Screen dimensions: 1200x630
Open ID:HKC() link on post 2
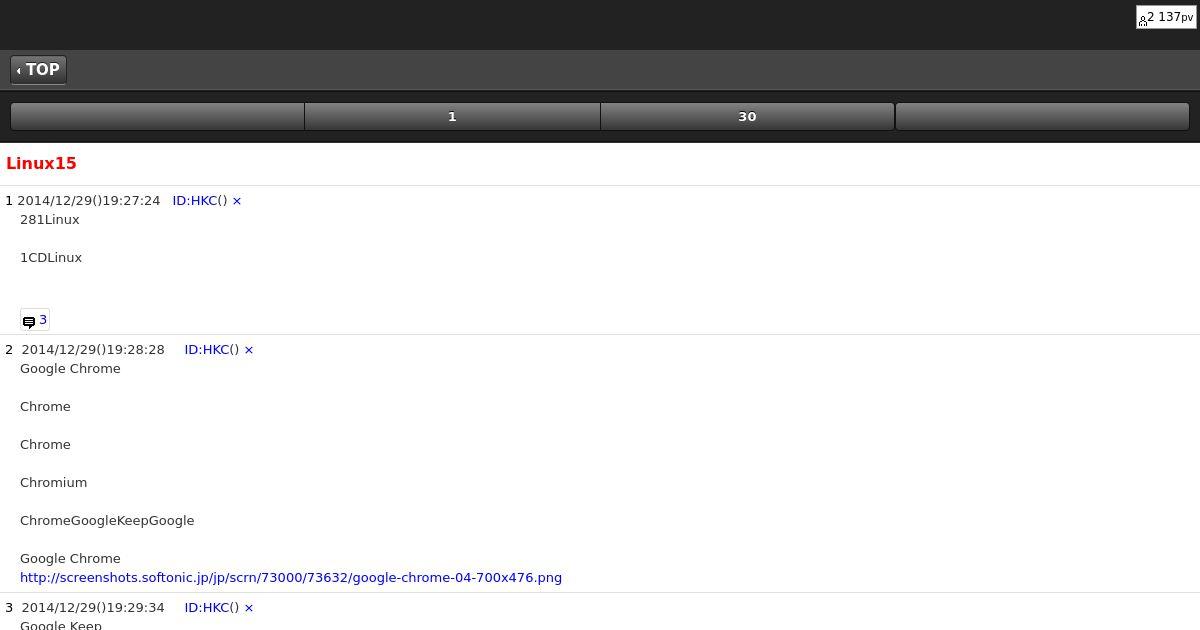(212, 350)
